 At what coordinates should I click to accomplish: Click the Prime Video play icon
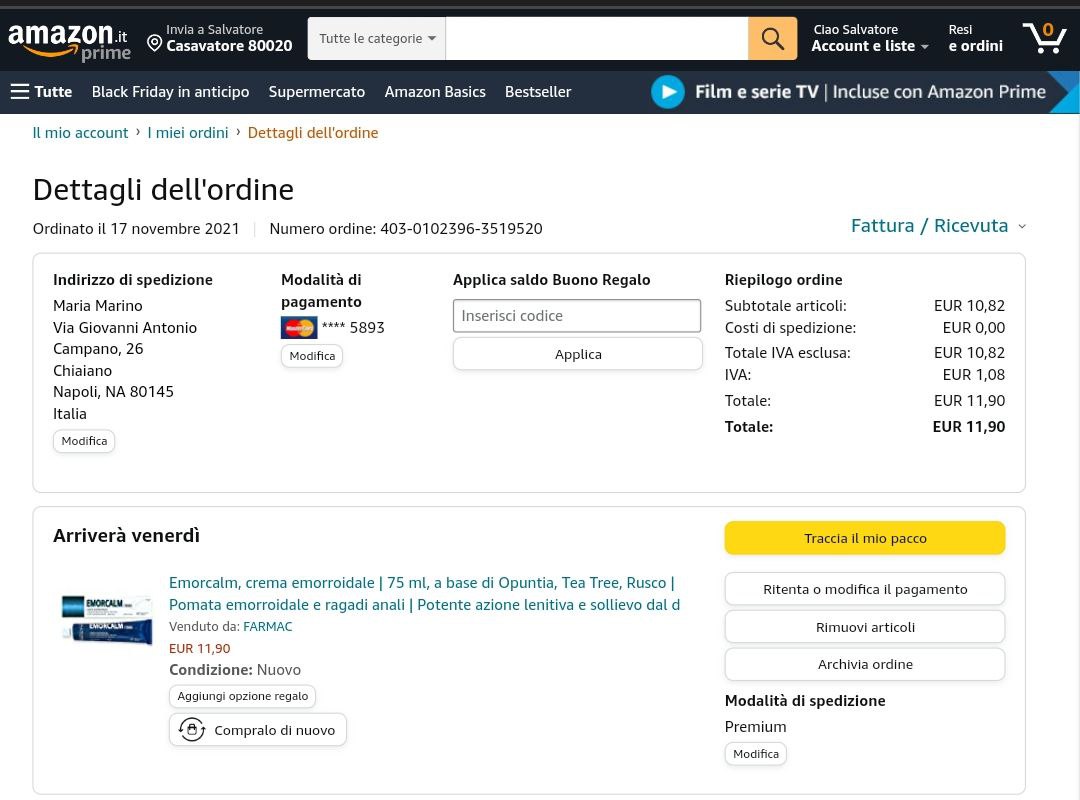(667, 92)
